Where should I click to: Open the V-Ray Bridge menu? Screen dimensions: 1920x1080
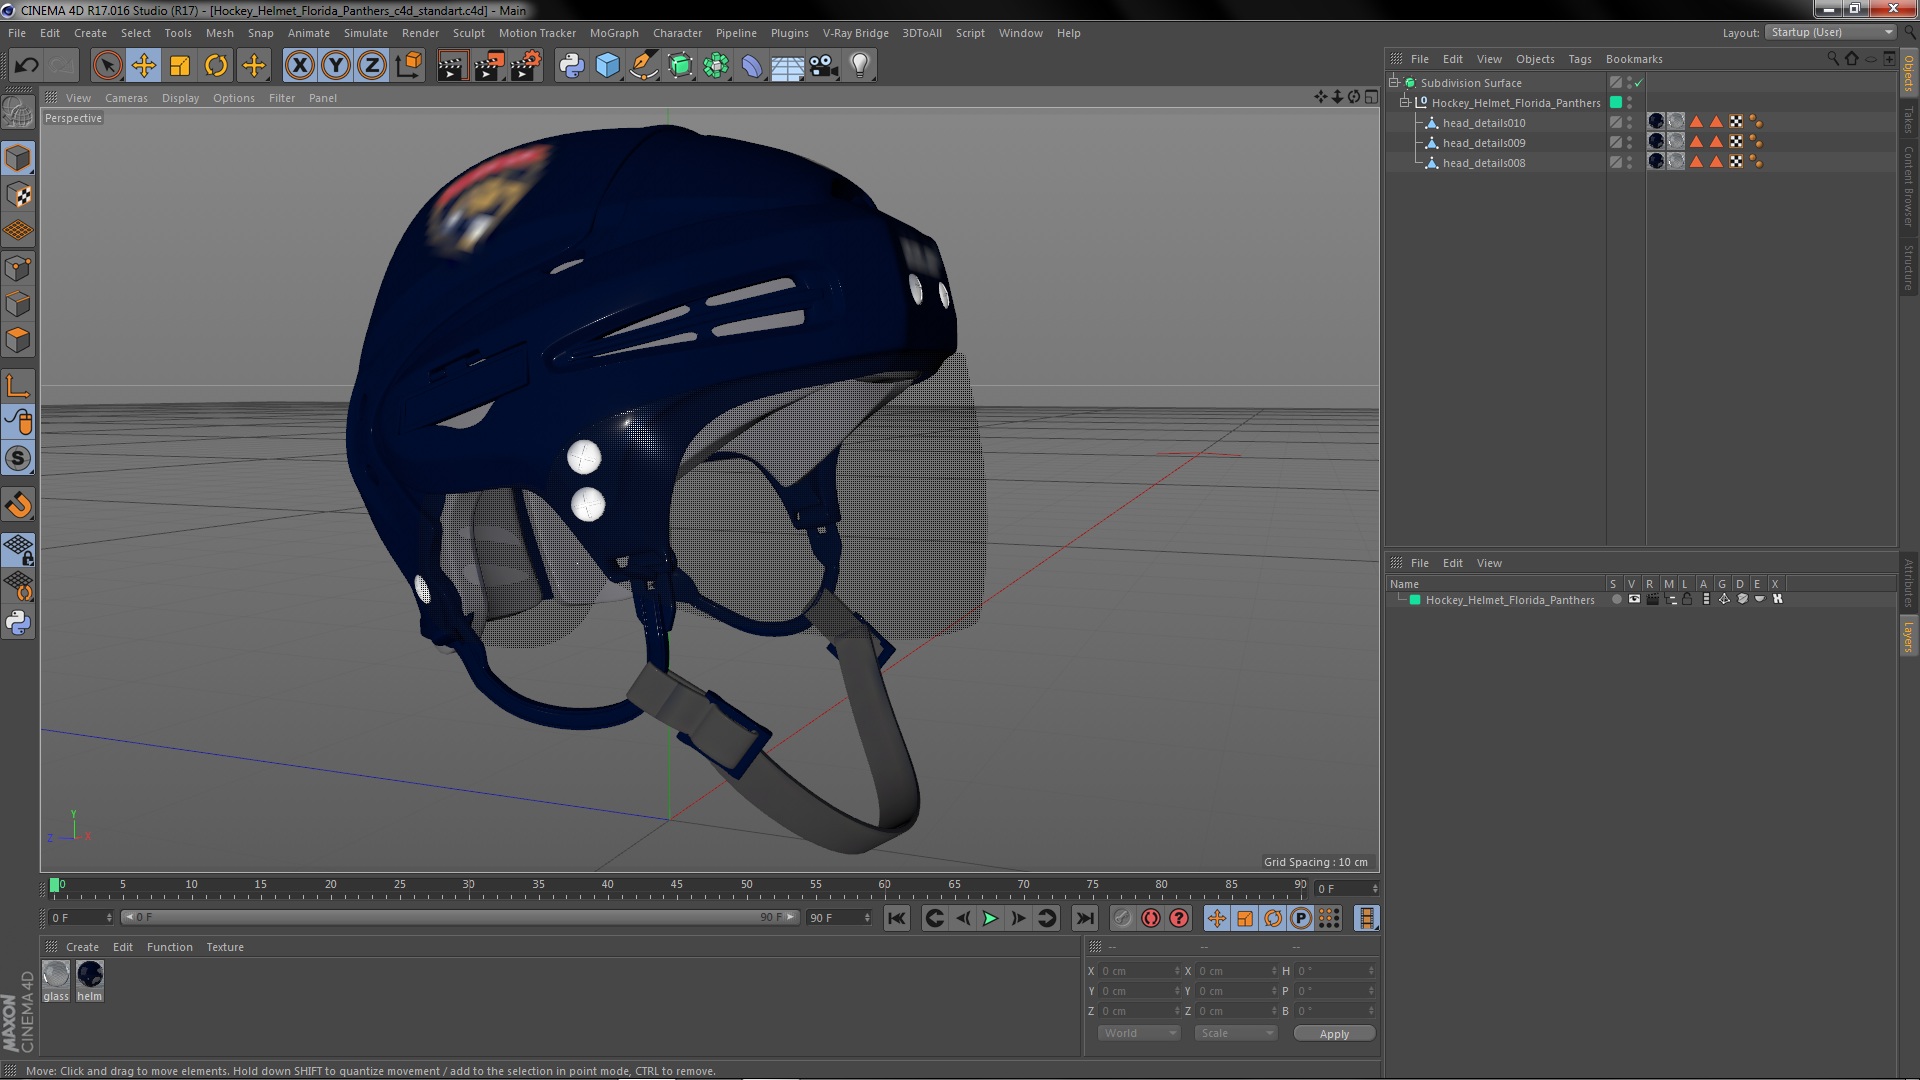point(855,33)
